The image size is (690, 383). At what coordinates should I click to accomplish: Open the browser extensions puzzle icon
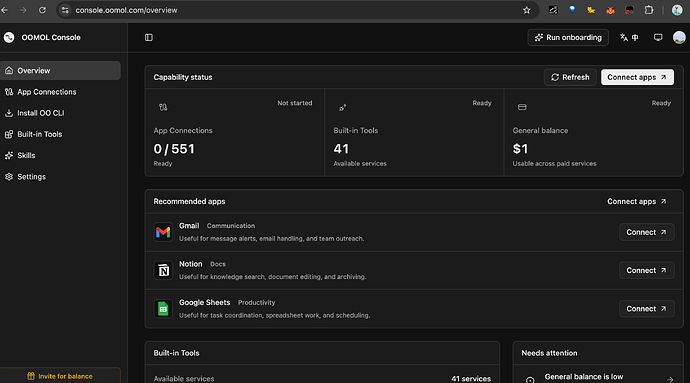tap(649, 10)
